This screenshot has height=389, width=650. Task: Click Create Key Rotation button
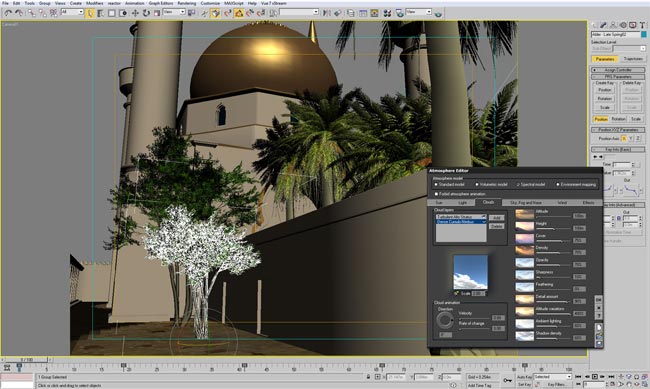[x=604, y=99]
